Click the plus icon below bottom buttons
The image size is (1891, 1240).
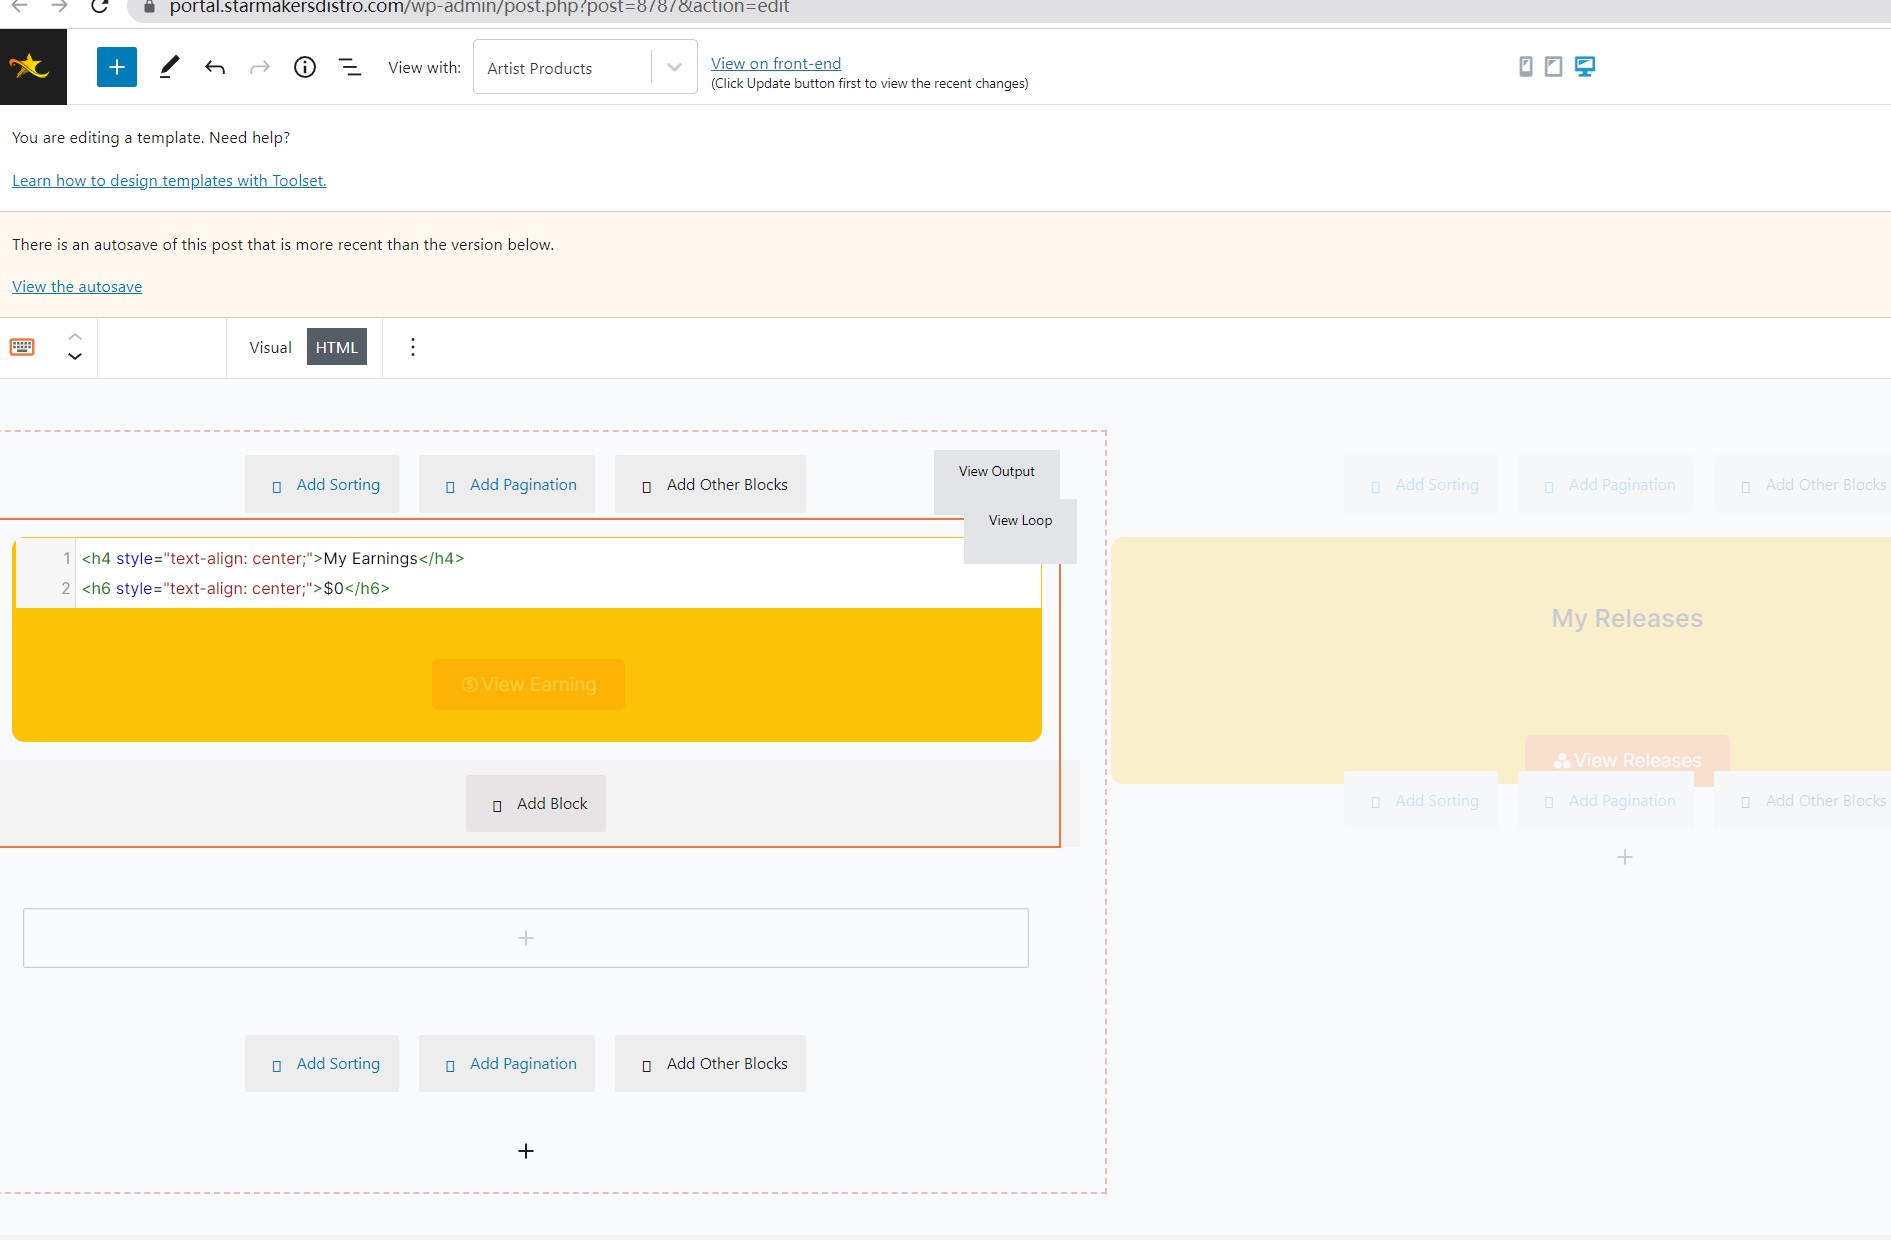[x=526, y=1151]
